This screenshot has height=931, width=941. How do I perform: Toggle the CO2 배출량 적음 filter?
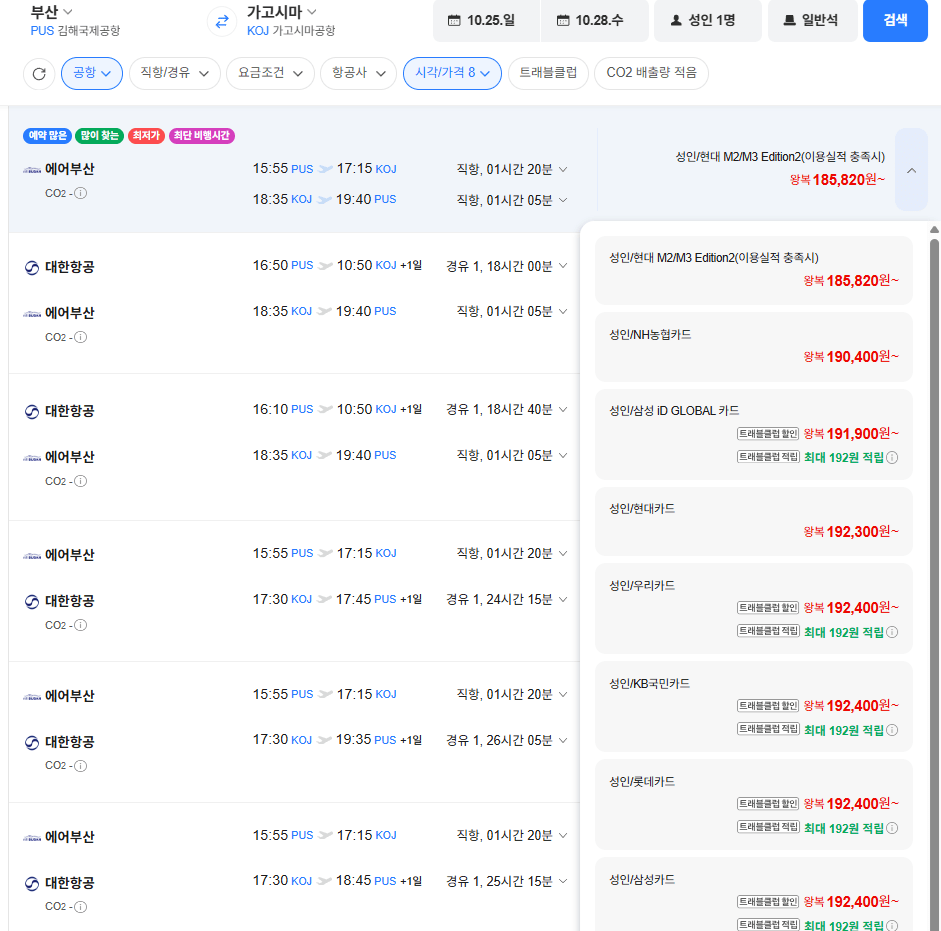coord(651,73)
